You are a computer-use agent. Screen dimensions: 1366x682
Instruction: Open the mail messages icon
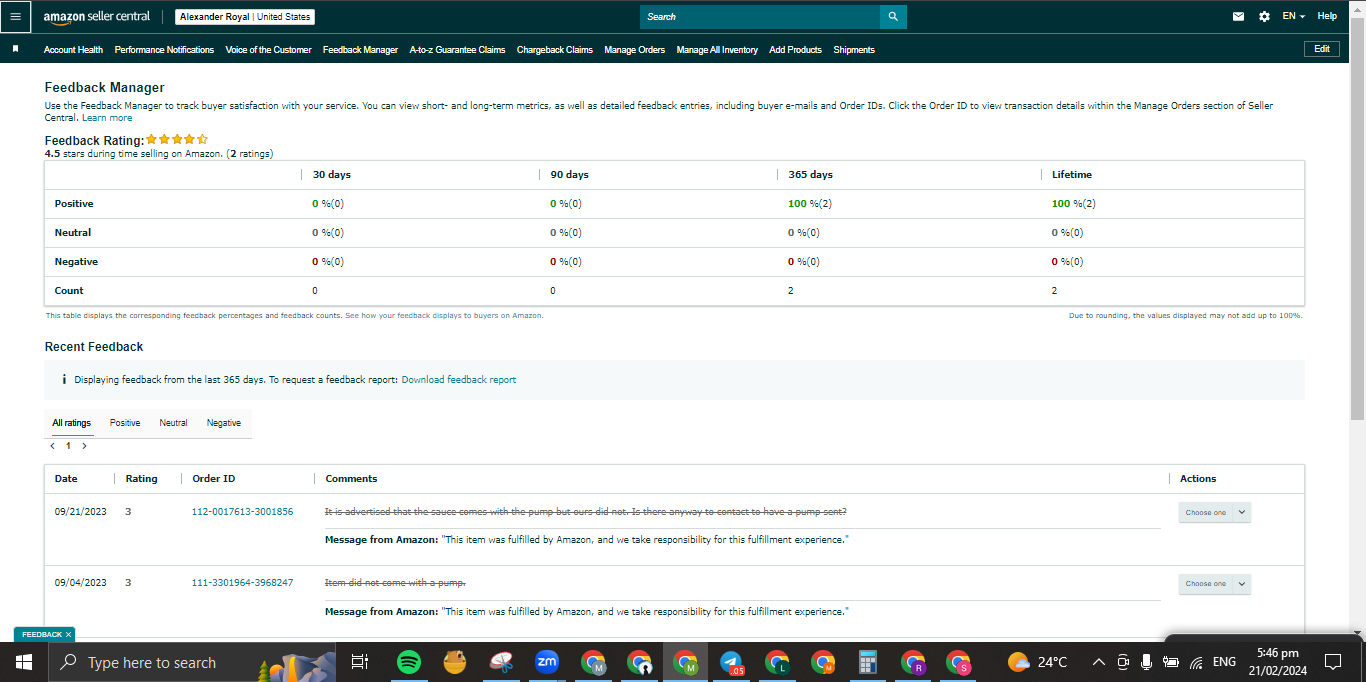[x=1238, y=16]
